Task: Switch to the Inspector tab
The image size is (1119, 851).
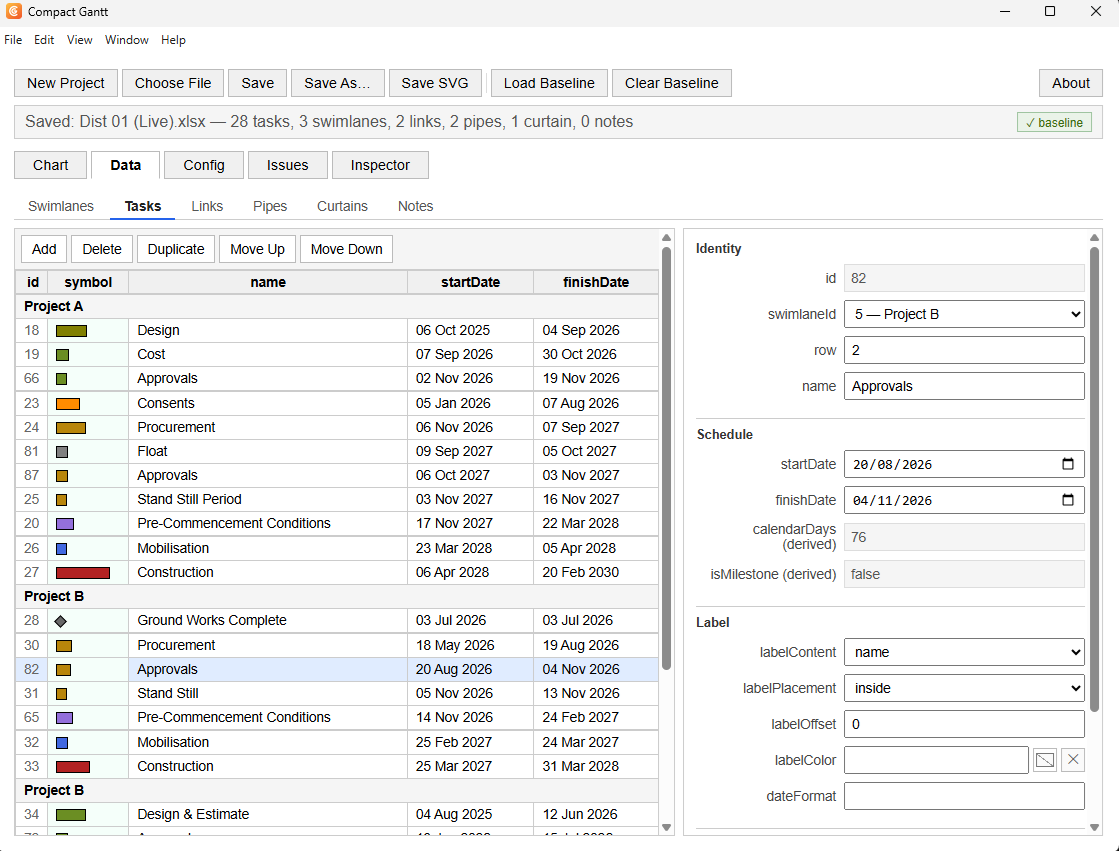Action: coord(380,165)
